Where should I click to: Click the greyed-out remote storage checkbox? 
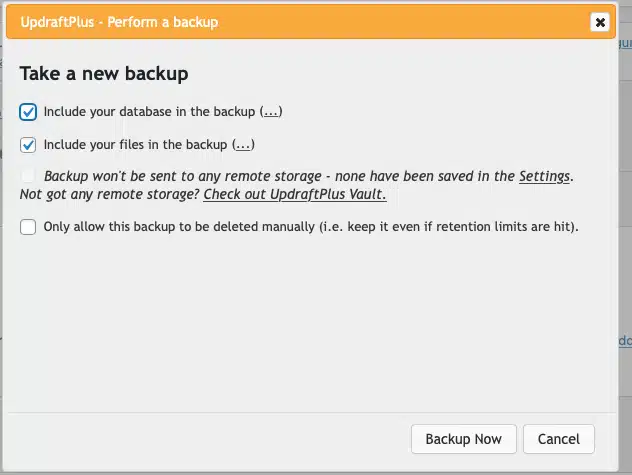coord(28,176)
